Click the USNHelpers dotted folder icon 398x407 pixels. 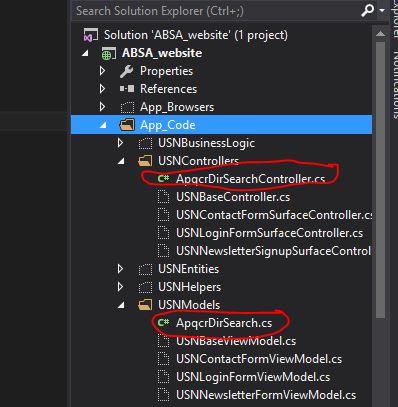145,287
